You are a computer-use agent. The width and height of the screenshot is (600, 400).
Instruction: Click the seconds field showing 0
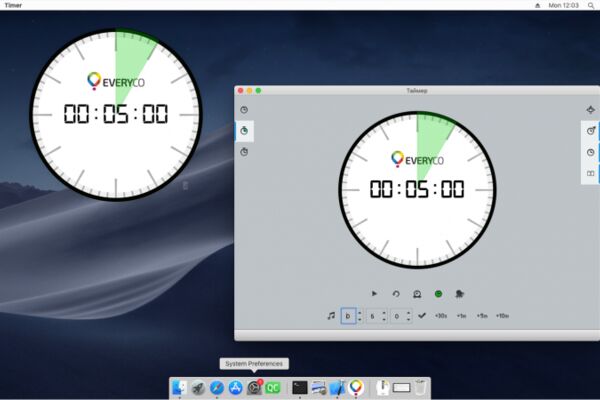[x=397, y=316]
